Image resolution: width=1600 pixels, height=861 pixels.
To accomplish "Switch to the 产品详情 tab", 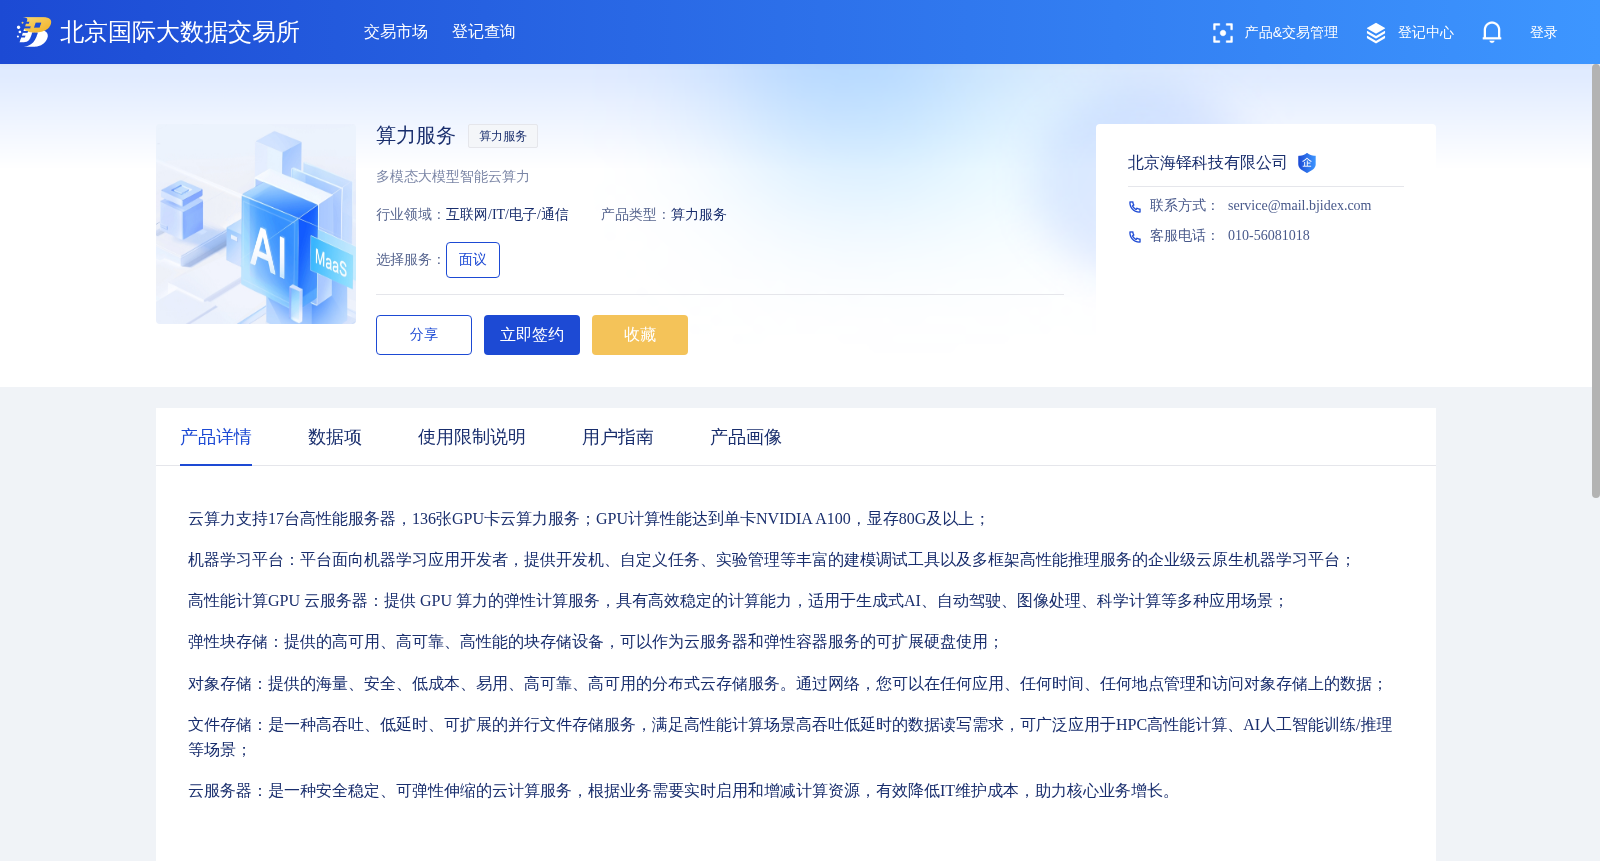I will [x=216, y=437].
